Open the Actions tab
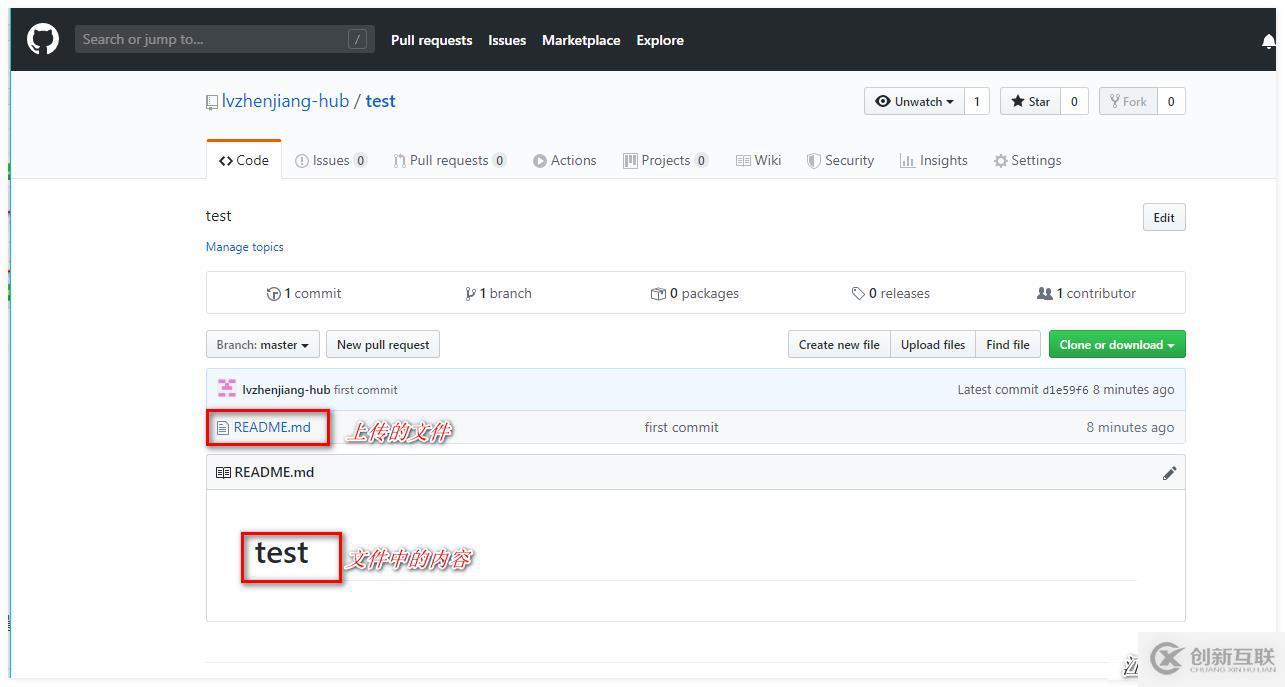1285x687 pixels. [x=565, y=160]
